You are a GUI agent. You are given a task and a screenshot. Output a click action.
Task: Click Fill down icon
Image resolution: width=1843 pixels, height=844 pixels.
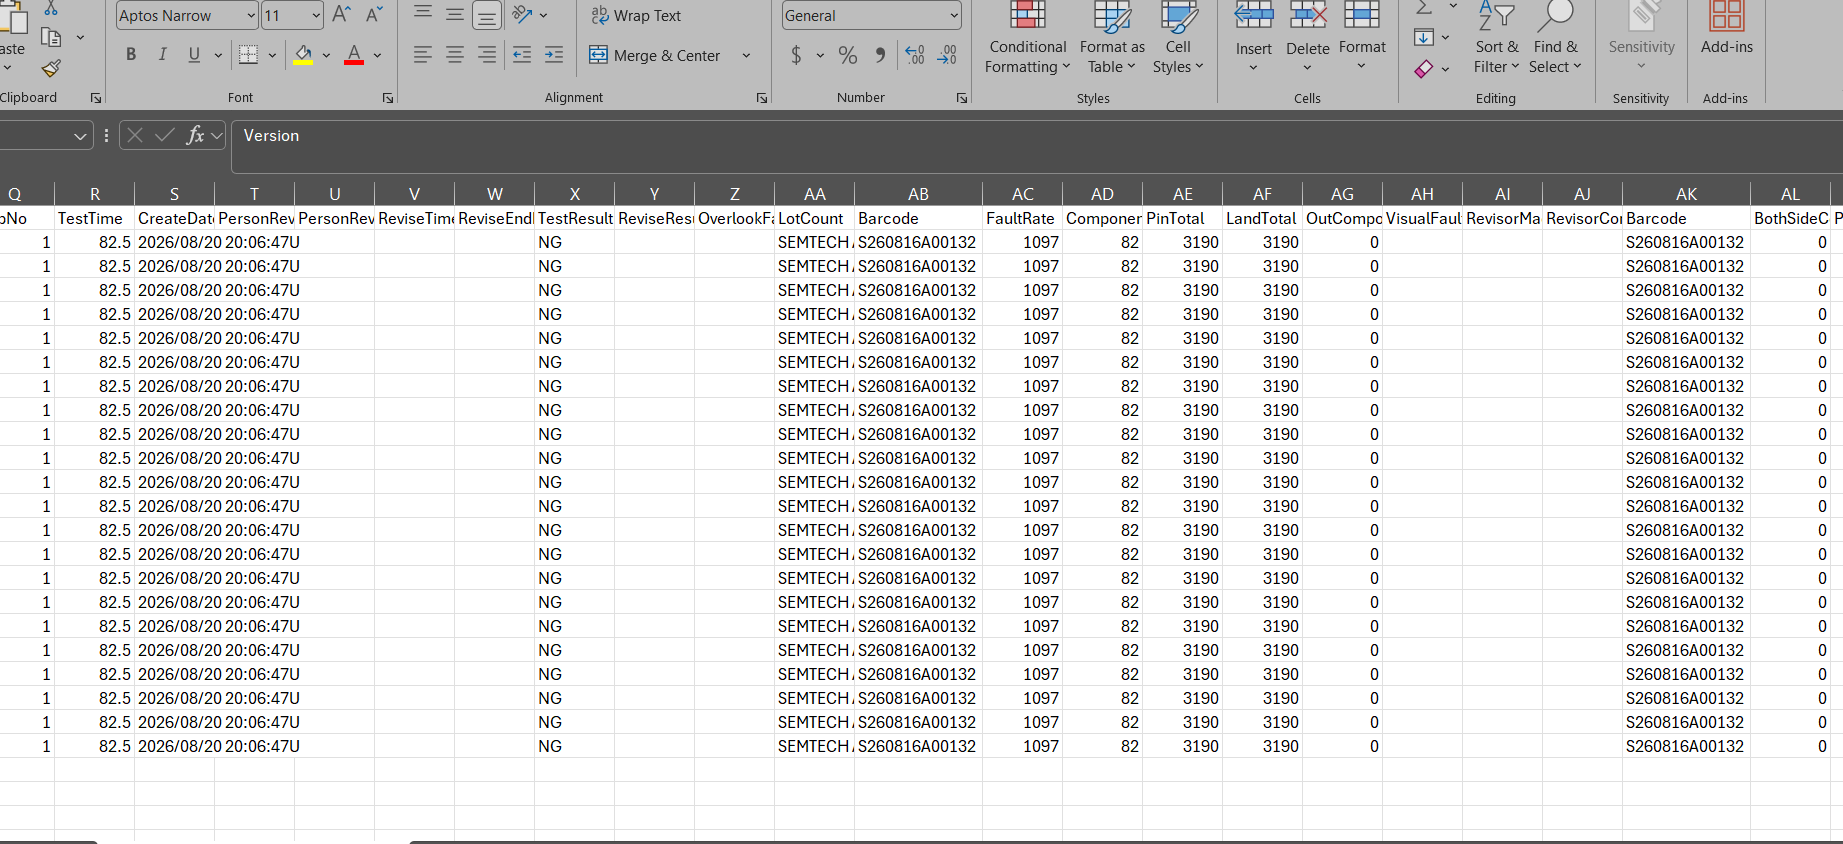point(1424,38)
